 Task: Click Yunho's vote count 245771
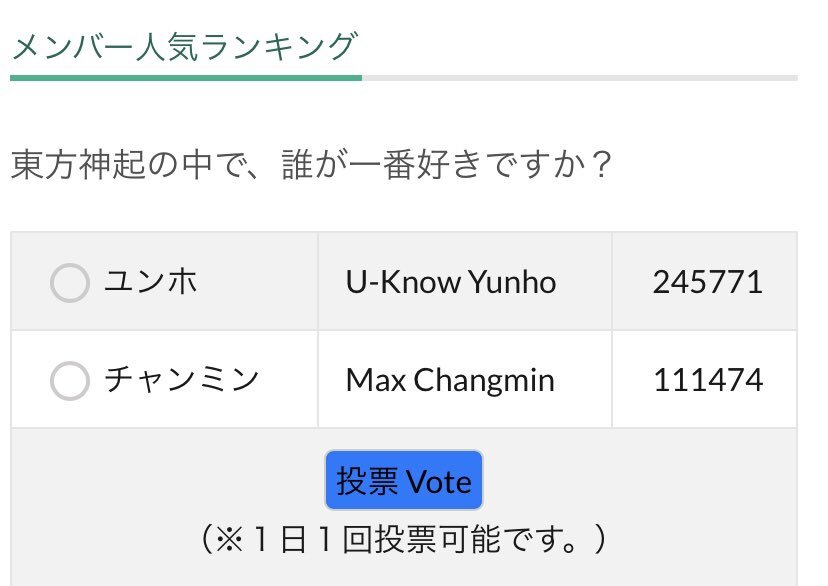[x=708, y=282]
